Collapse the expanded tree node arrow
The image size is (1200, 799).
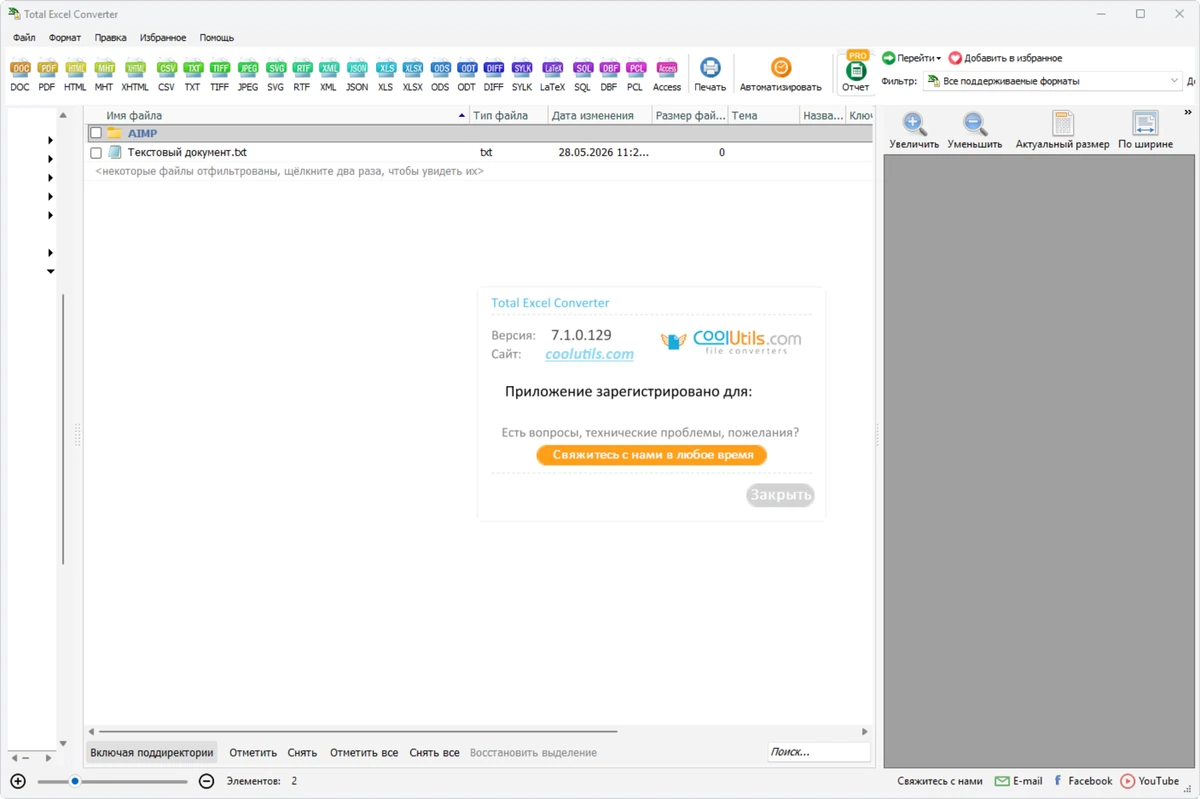click(50, 271)
